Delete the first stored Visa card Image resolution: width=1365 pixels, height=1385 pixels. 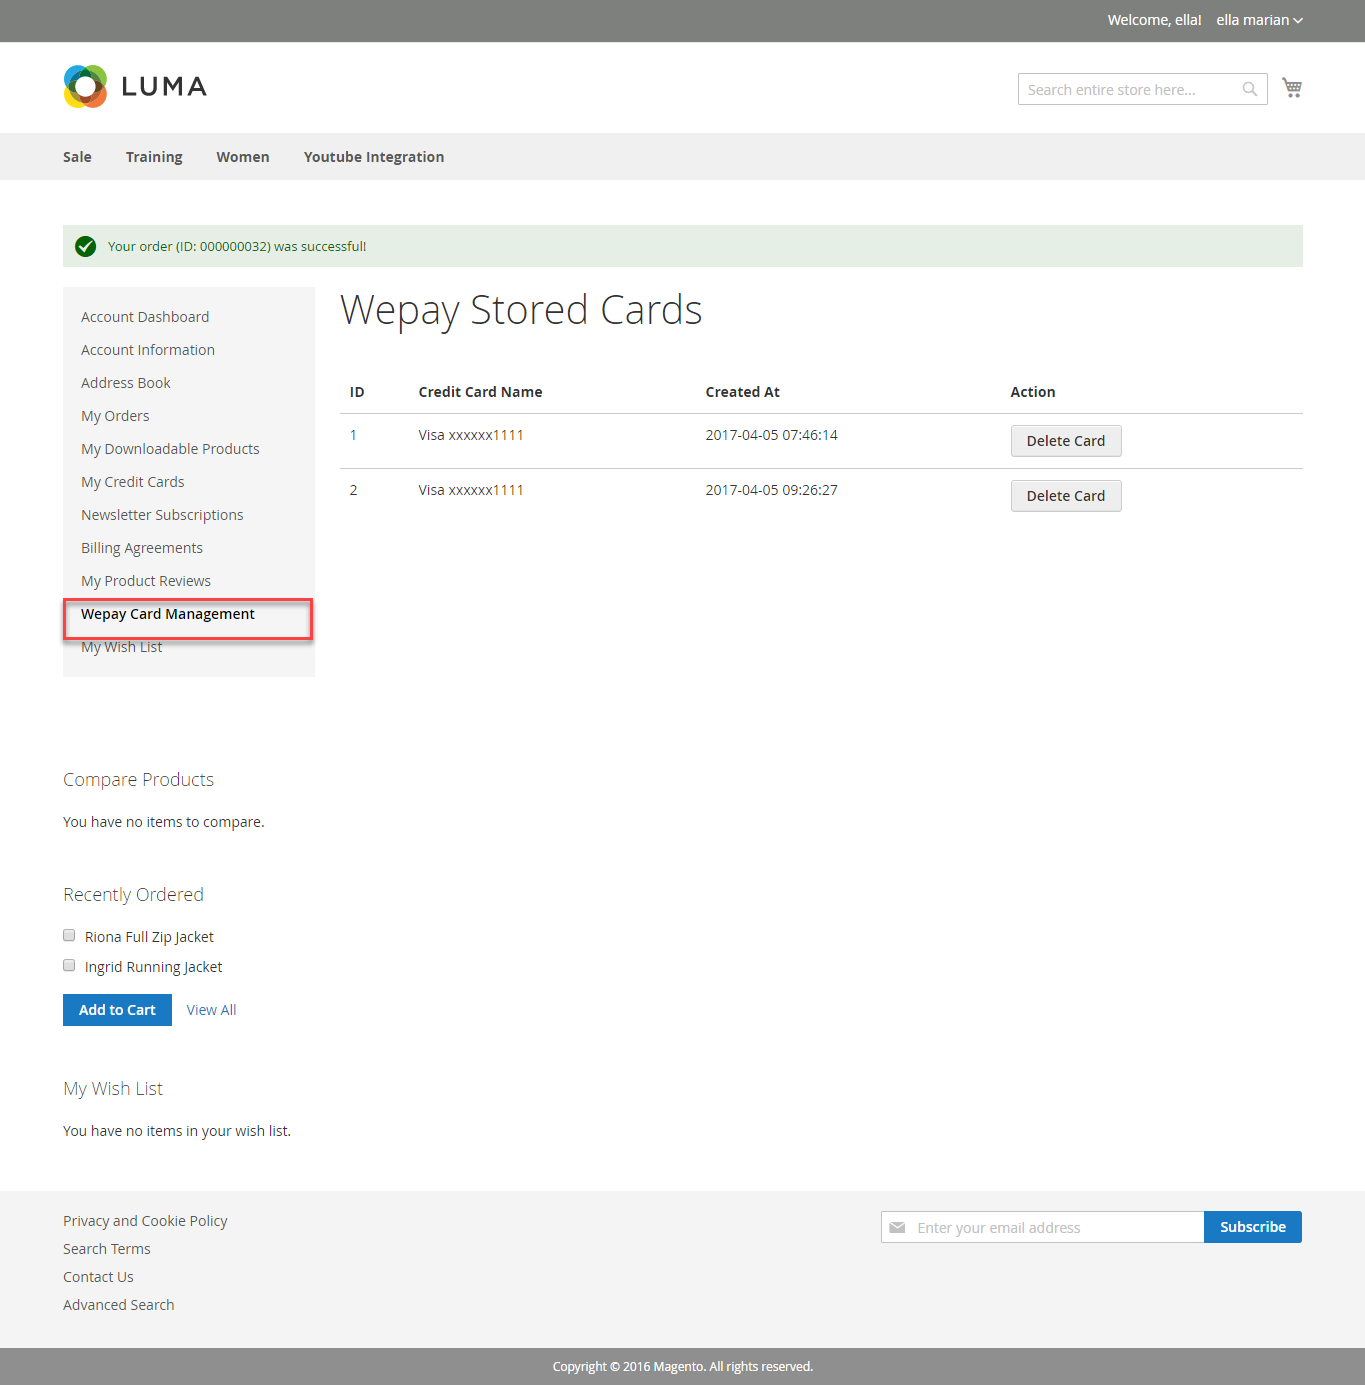click(1065, 441)
